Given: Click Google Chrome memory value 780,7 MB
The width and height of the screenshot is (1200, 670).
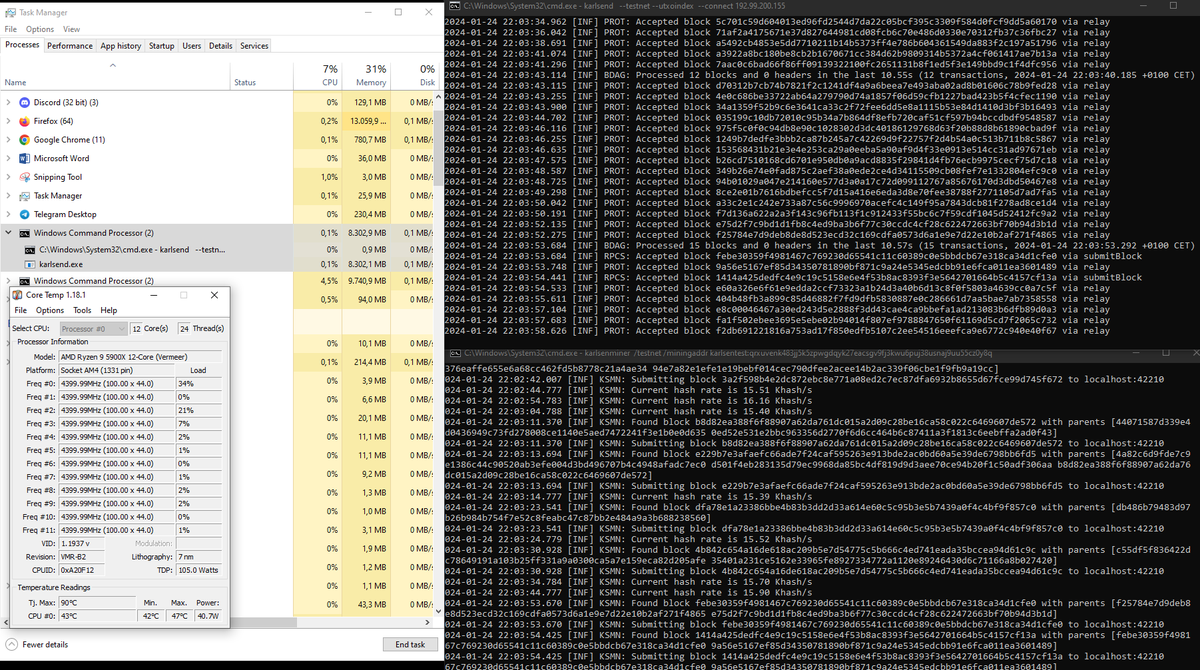Looking at the screenshot, I should click(x=369, y=140).
